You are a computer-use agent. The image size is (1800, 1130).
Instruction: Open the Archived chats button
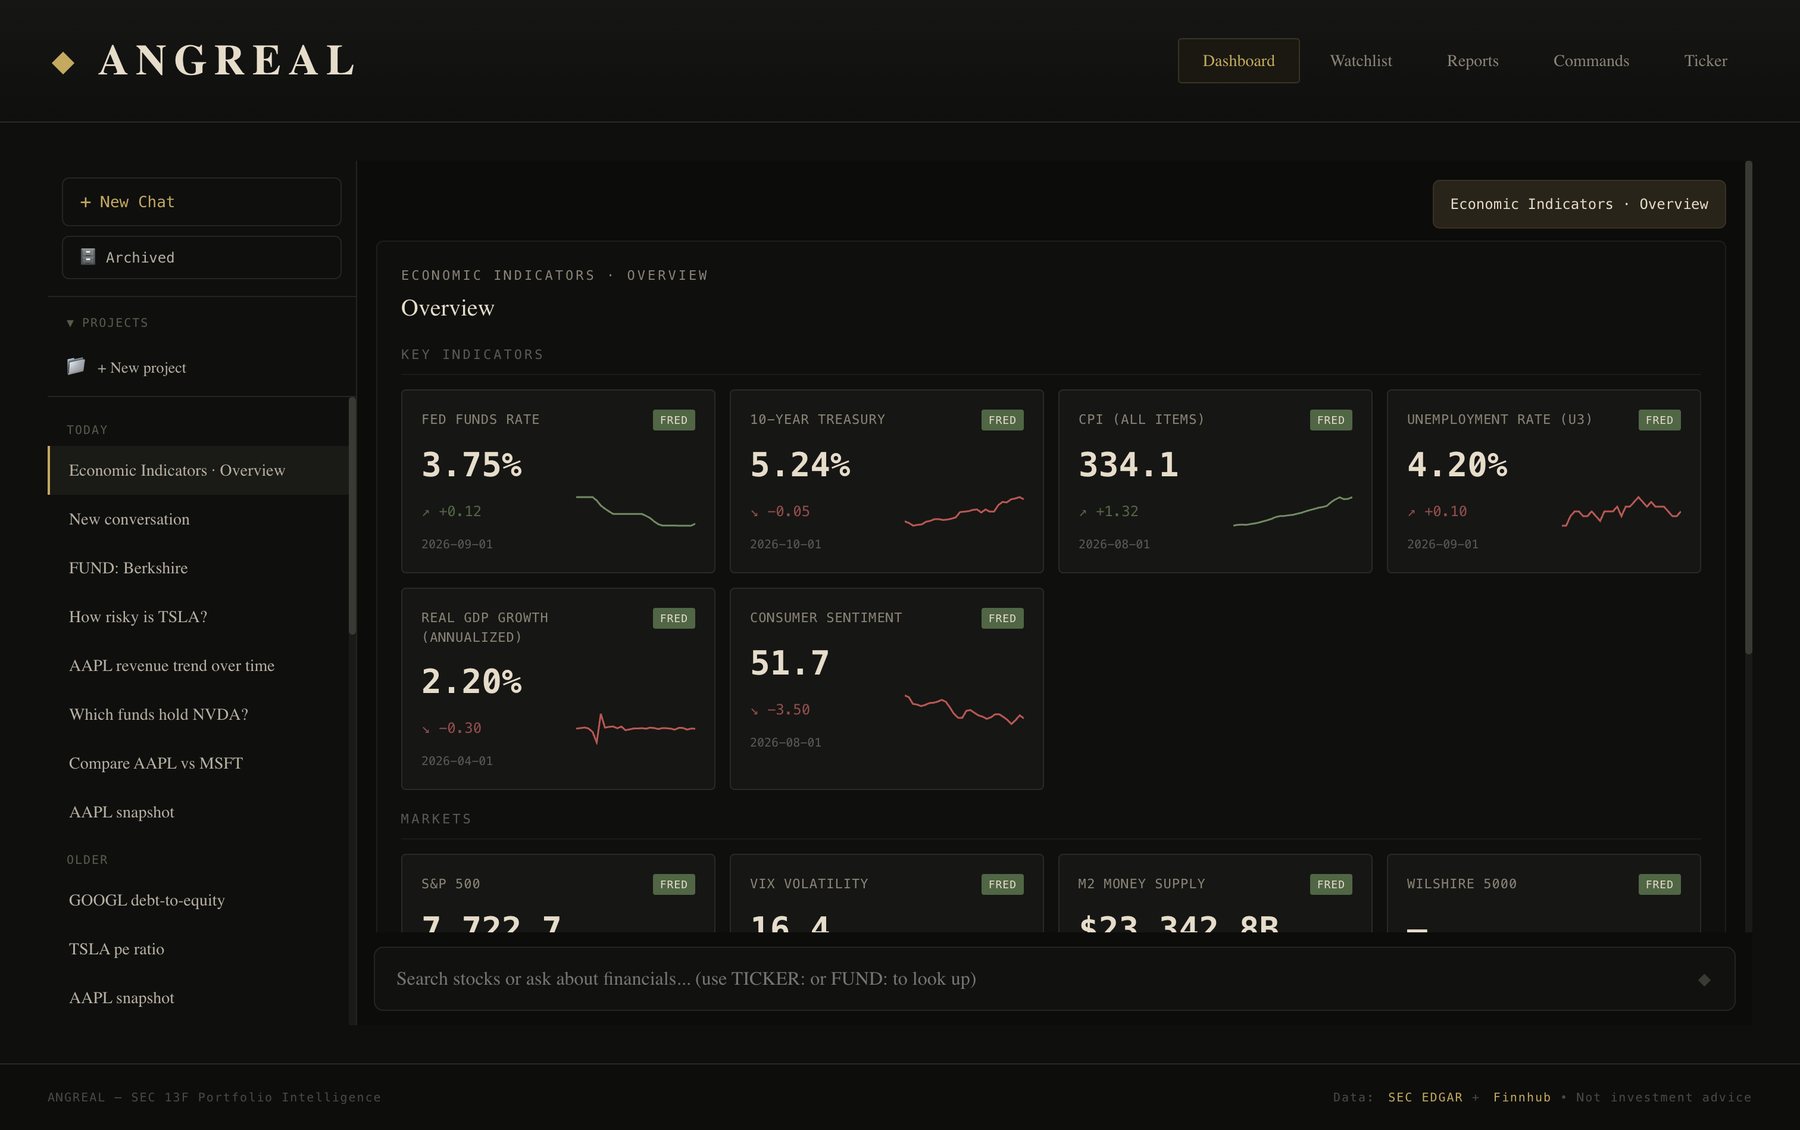[201, 257]
